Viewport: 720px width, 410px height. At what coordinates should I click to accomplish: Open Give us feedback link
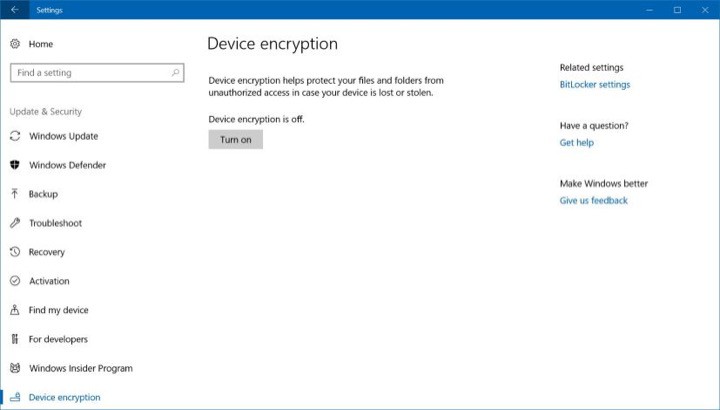pos(593,201)
